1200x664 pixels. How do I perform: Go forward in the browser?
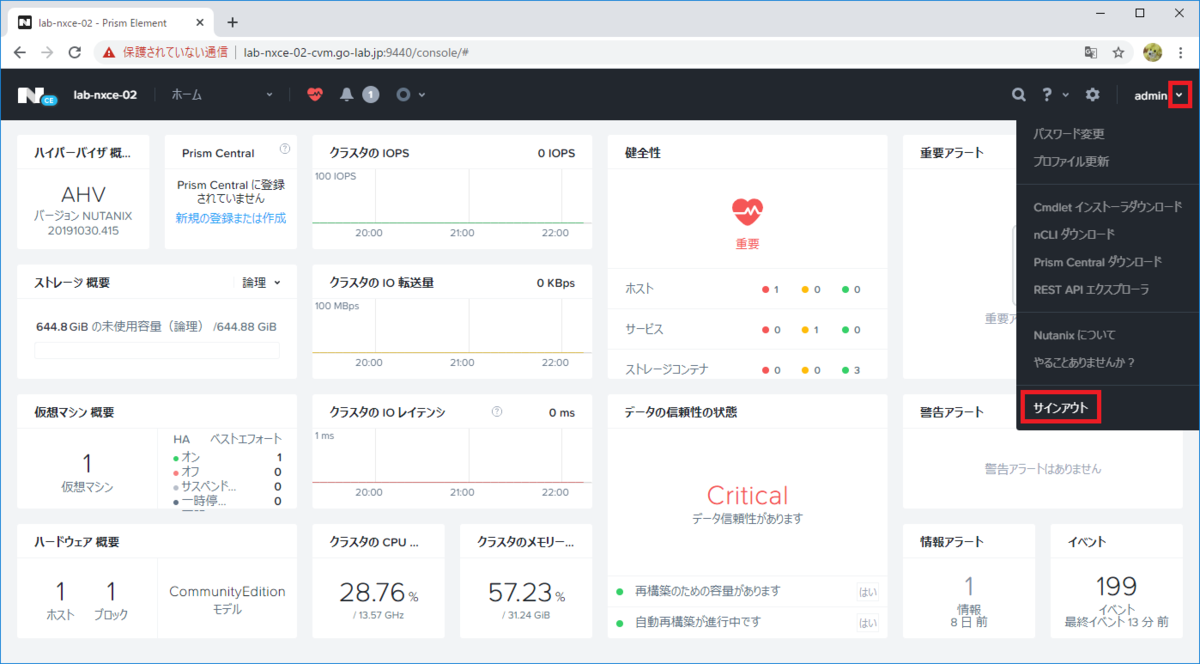(x=47, y=52)
